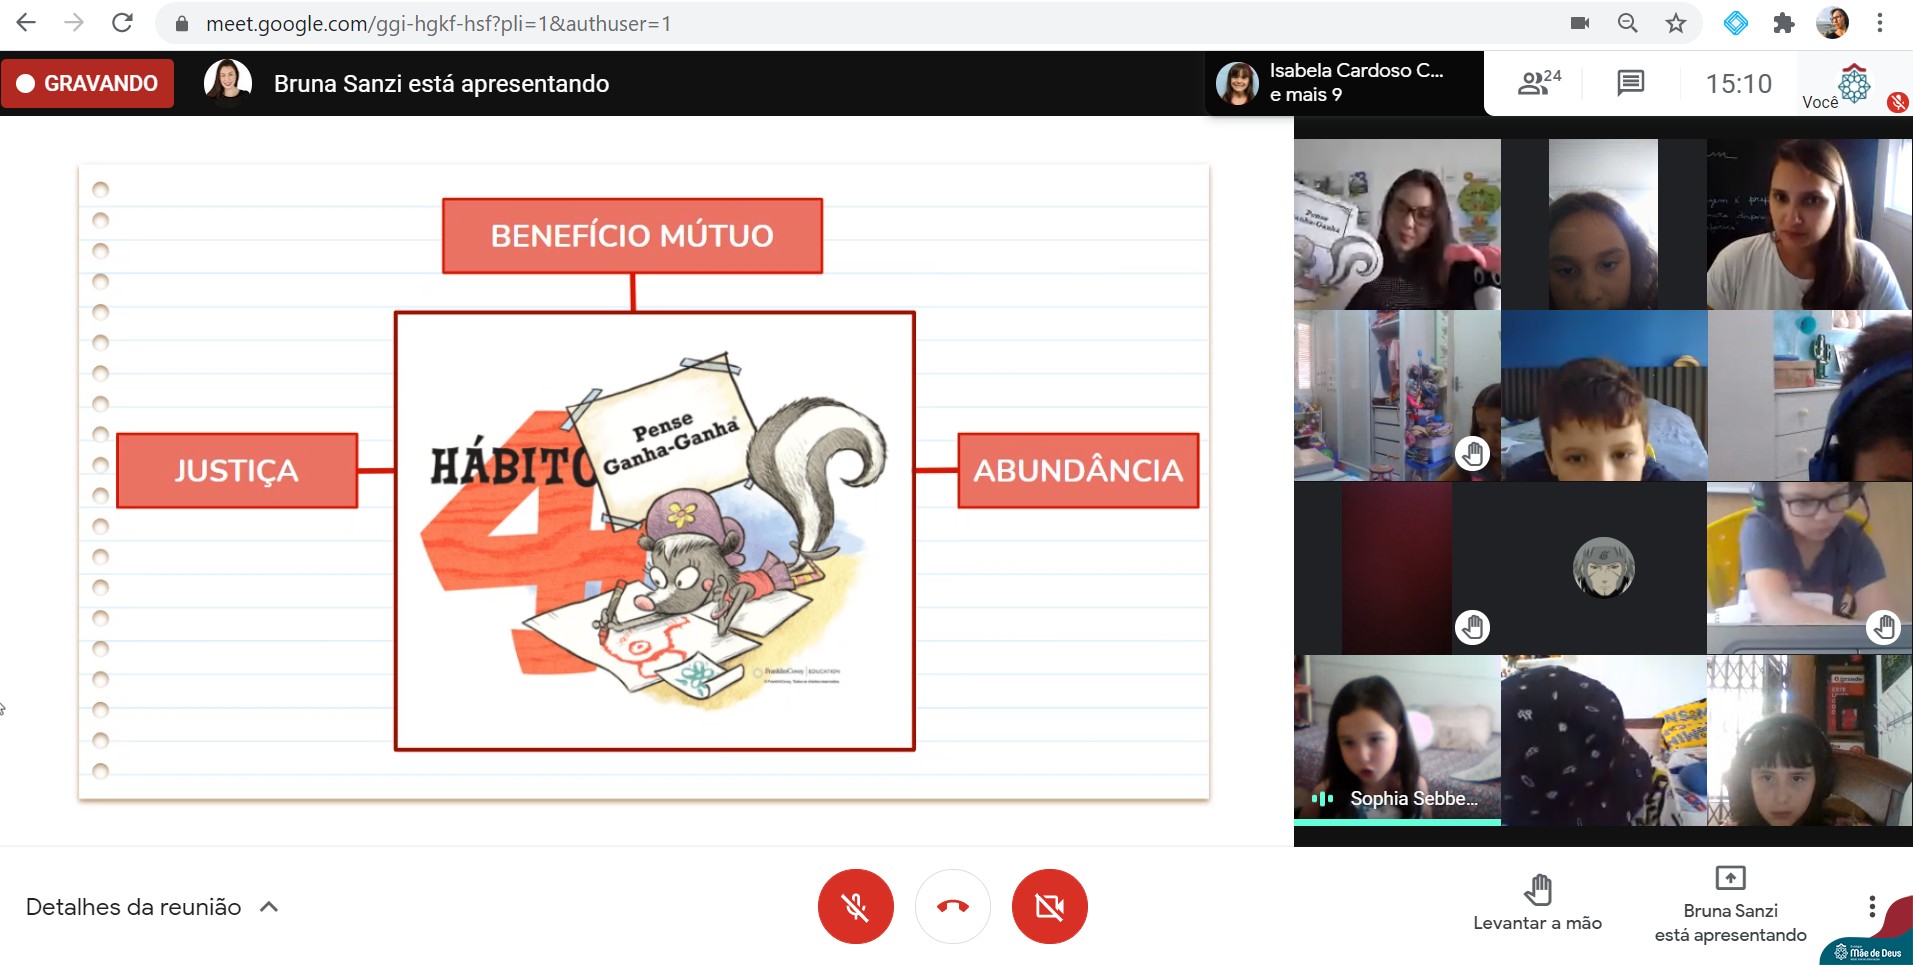Reload the page
This screenshot has height=965, width=1913.
pyautogui.click(x=122, y=23)
